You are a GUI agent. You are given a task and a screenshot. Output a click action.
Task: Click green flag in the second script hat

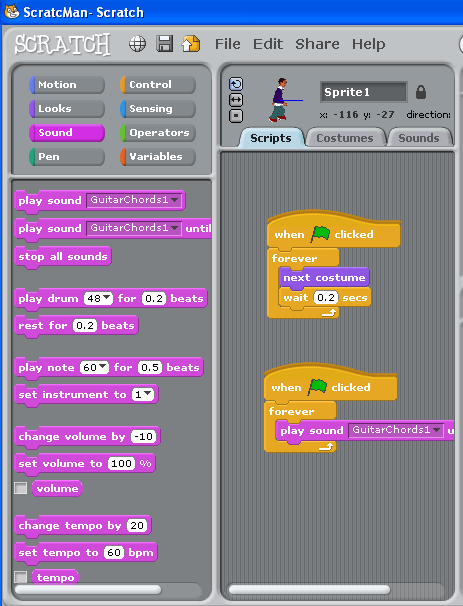[317, 387]
